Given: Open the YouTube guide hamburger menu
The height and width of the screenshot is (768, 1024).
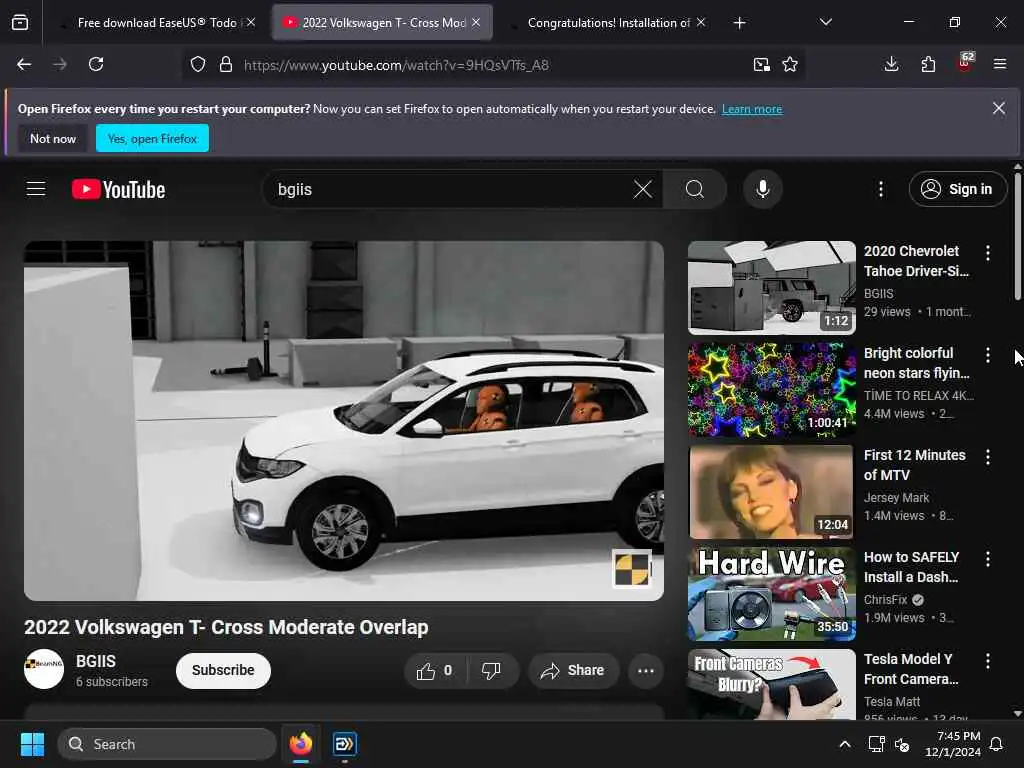Looking at the screenshot, I should [x=36, y=189].
